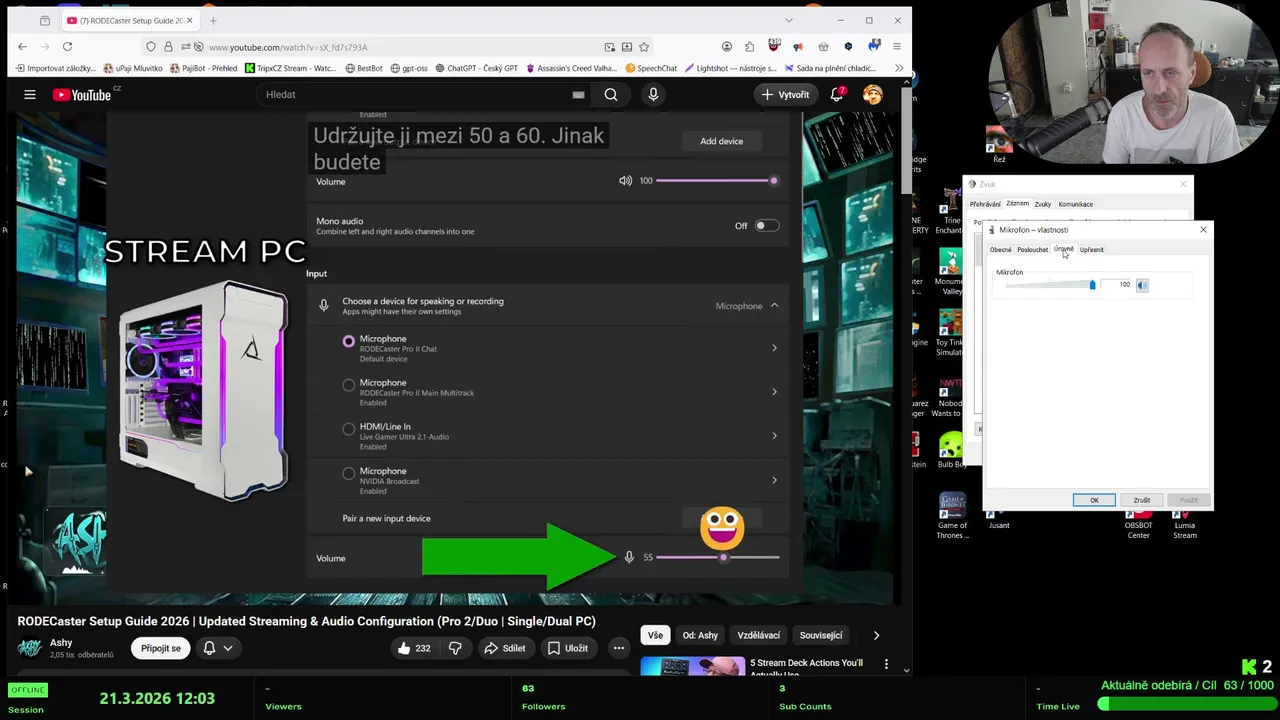Like the video with thumbs up
The height and width of the screenshot is (720, 1280).
click(414, 648)
